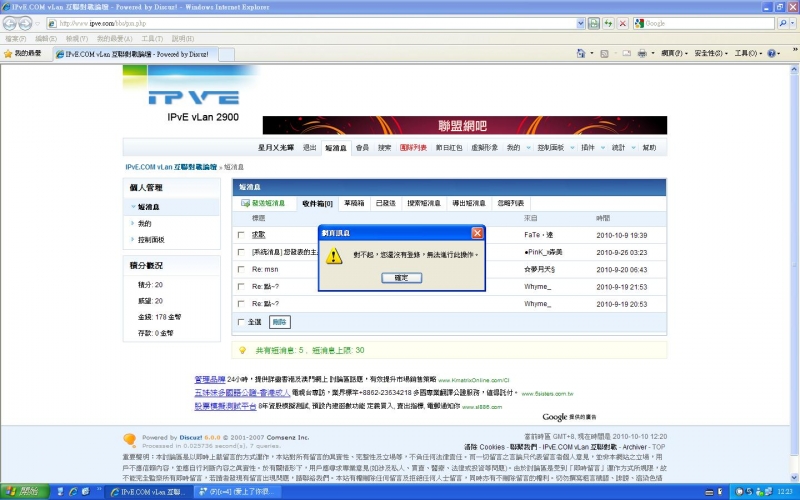This screenshot has height=500, width=800.
Task: Open the 安全性(S) command bar menu
Action: point(711,53)
